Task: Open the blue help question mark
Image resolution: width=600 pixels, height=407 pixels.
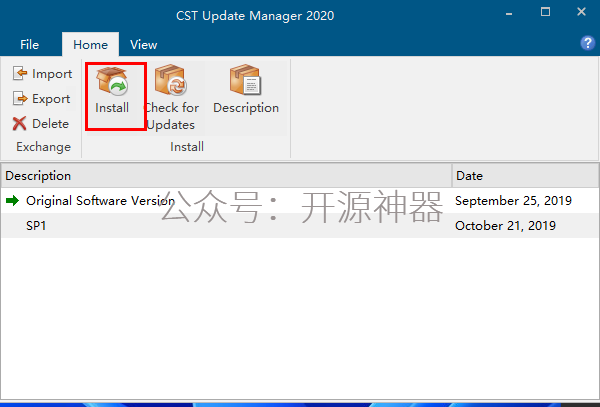Action: [587, 43]
